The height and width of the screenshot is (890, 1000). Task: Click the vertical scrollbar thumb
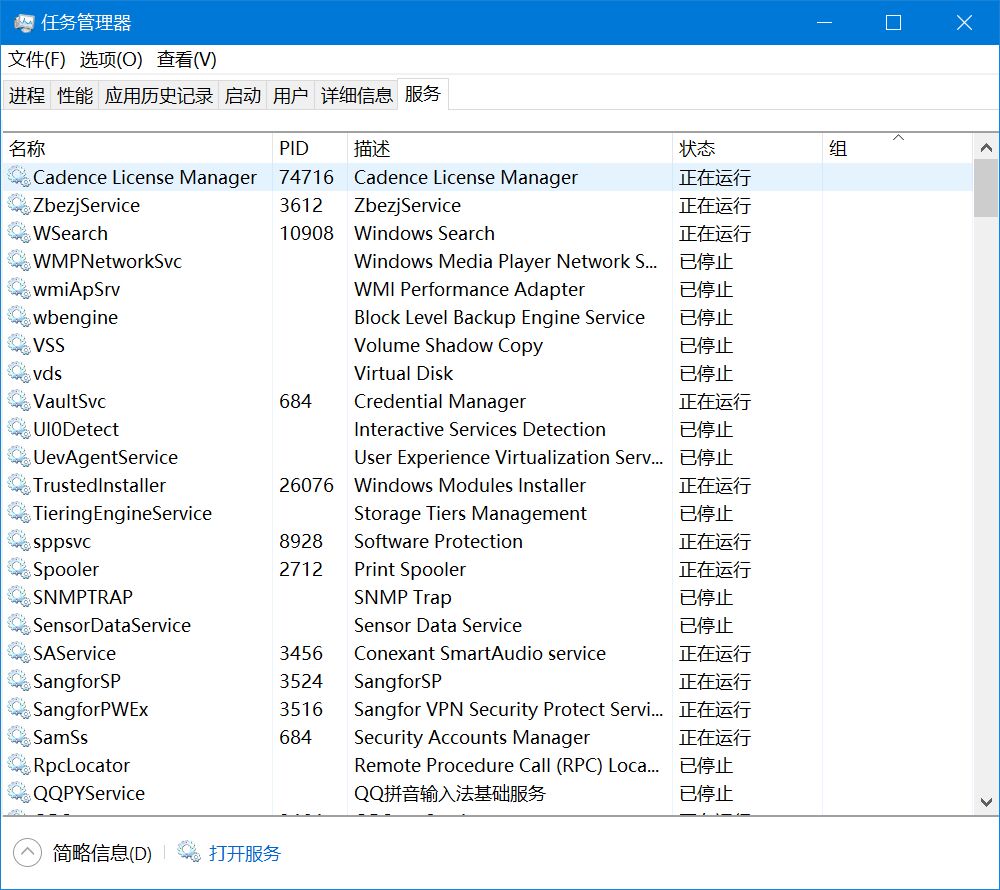click(986, 188)
